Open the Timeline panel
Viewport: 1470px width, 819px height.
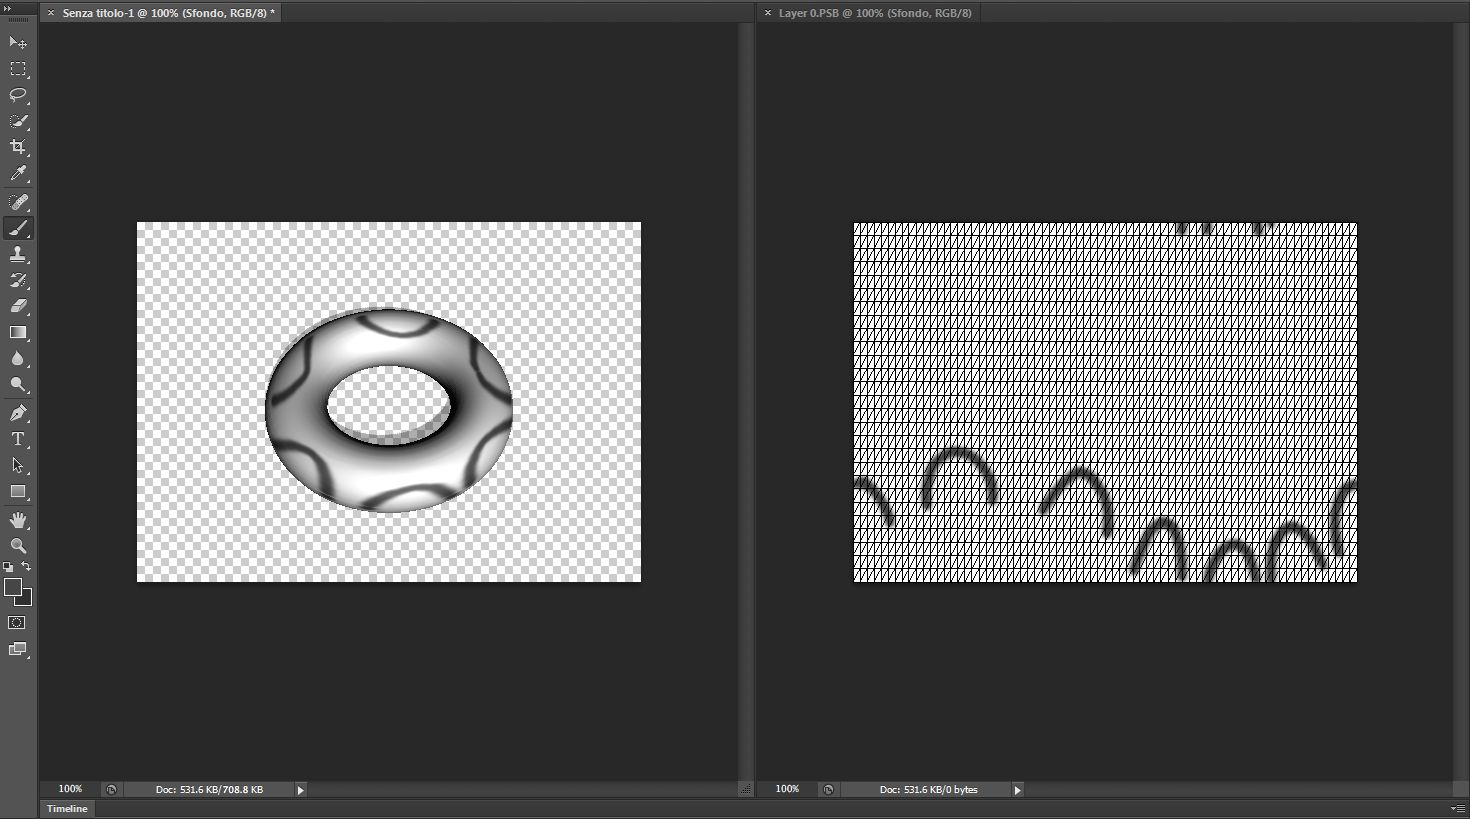pos(66,808)
